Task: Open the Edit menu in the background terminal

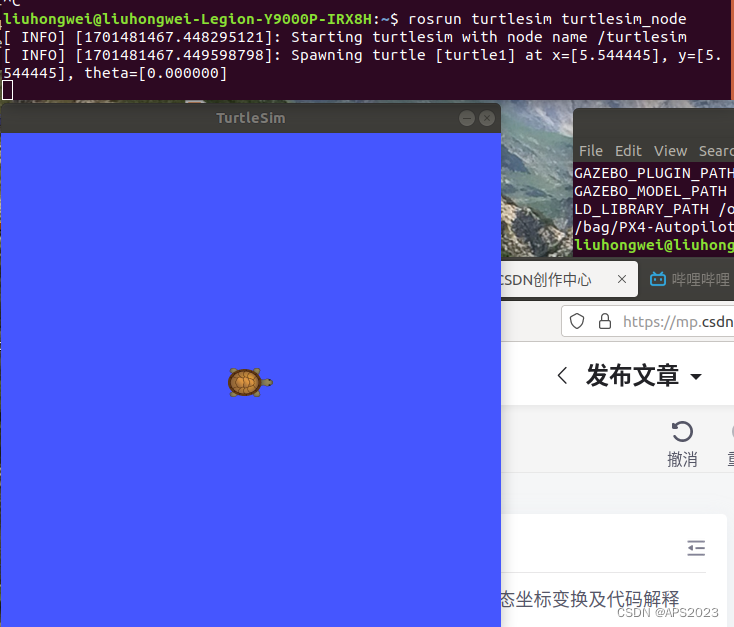Action: pos(628,151)
